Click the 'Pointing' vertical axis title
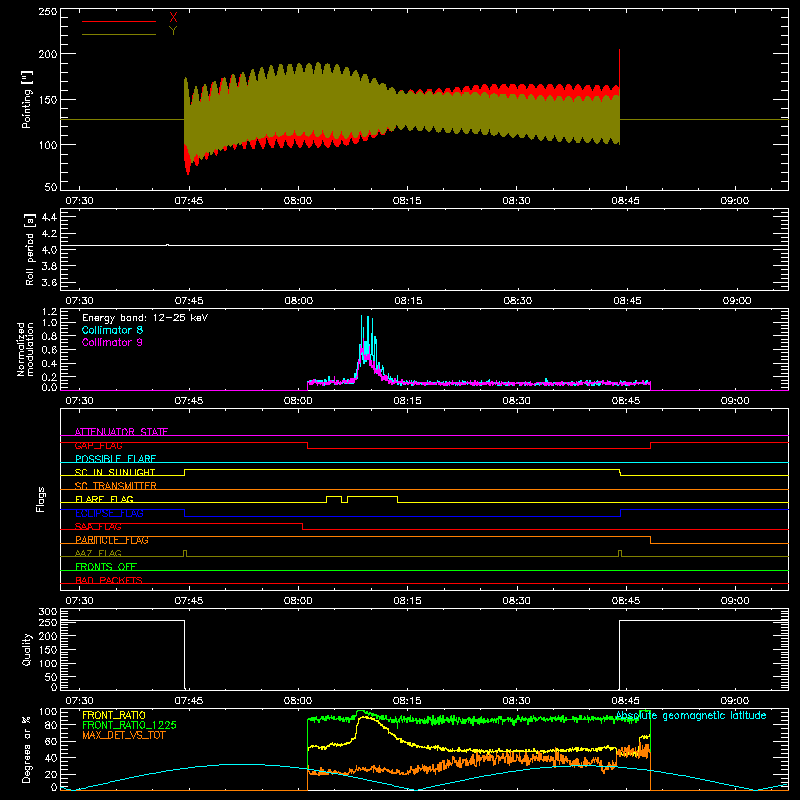 (x=27, y=99)
